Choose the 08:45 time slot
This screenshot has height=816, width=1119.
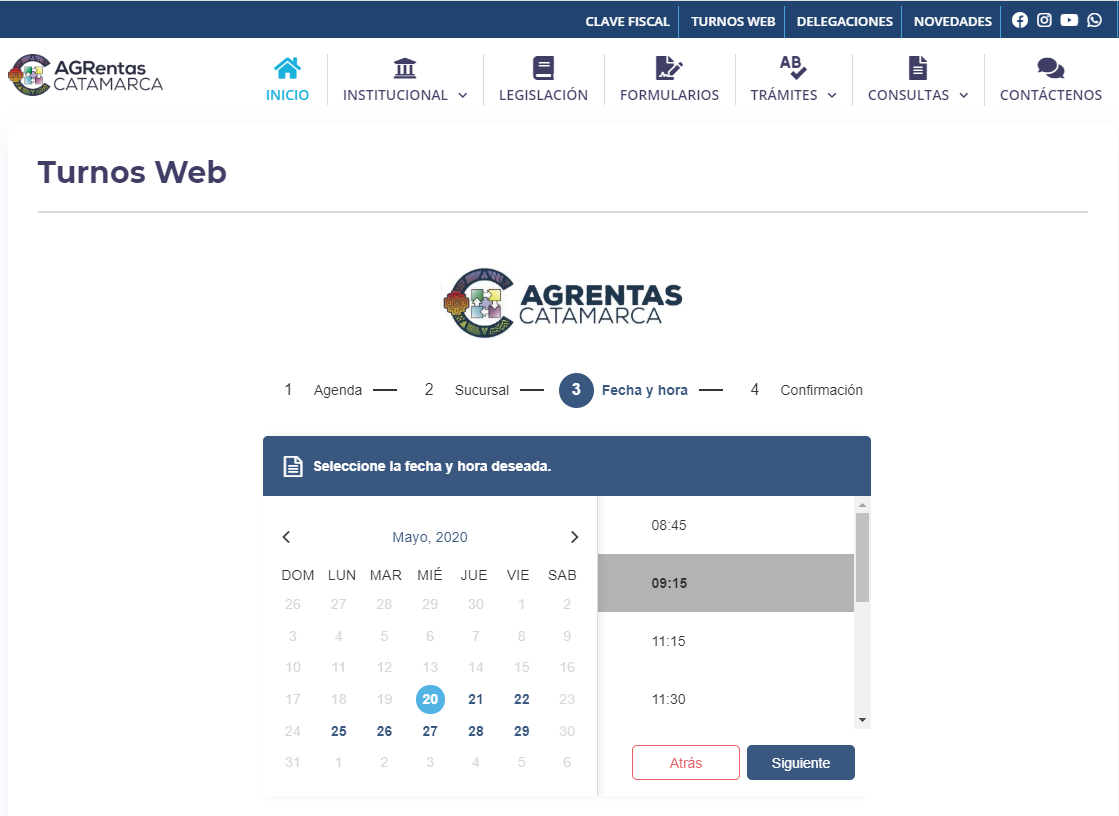pyautogui.click(x=726, y=525)
